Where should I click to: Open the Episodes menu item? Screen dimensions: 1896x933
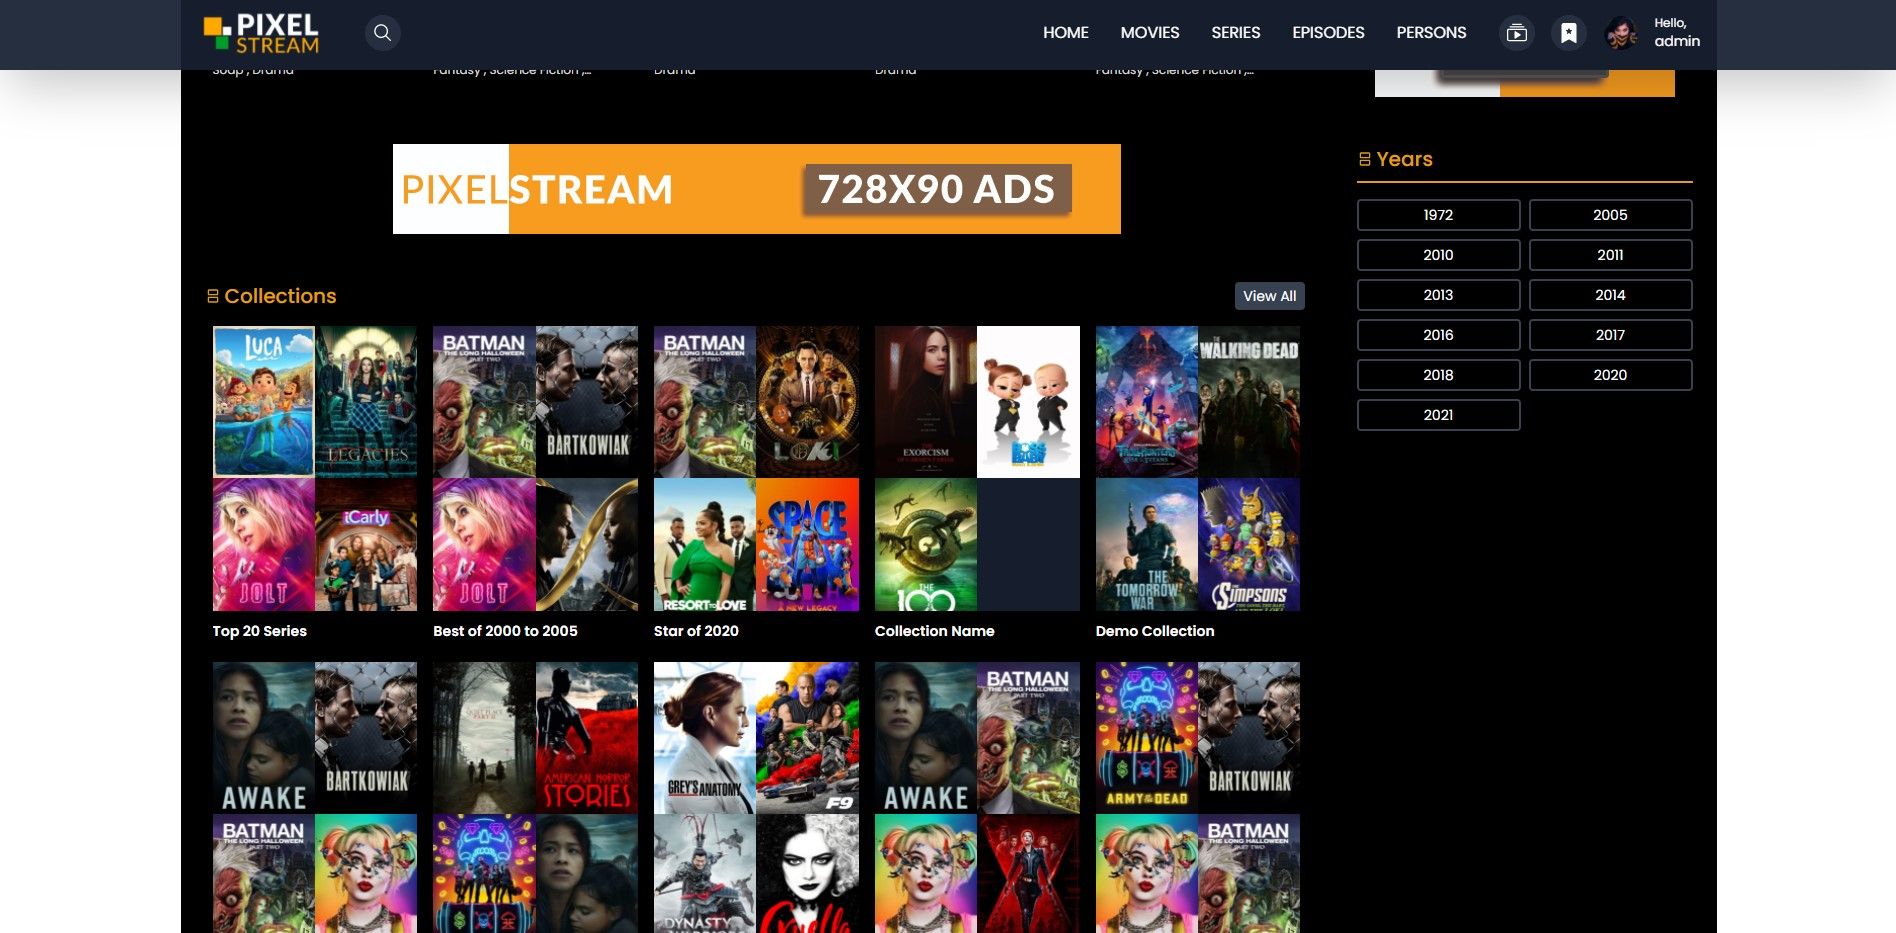tap(1328, 33)
